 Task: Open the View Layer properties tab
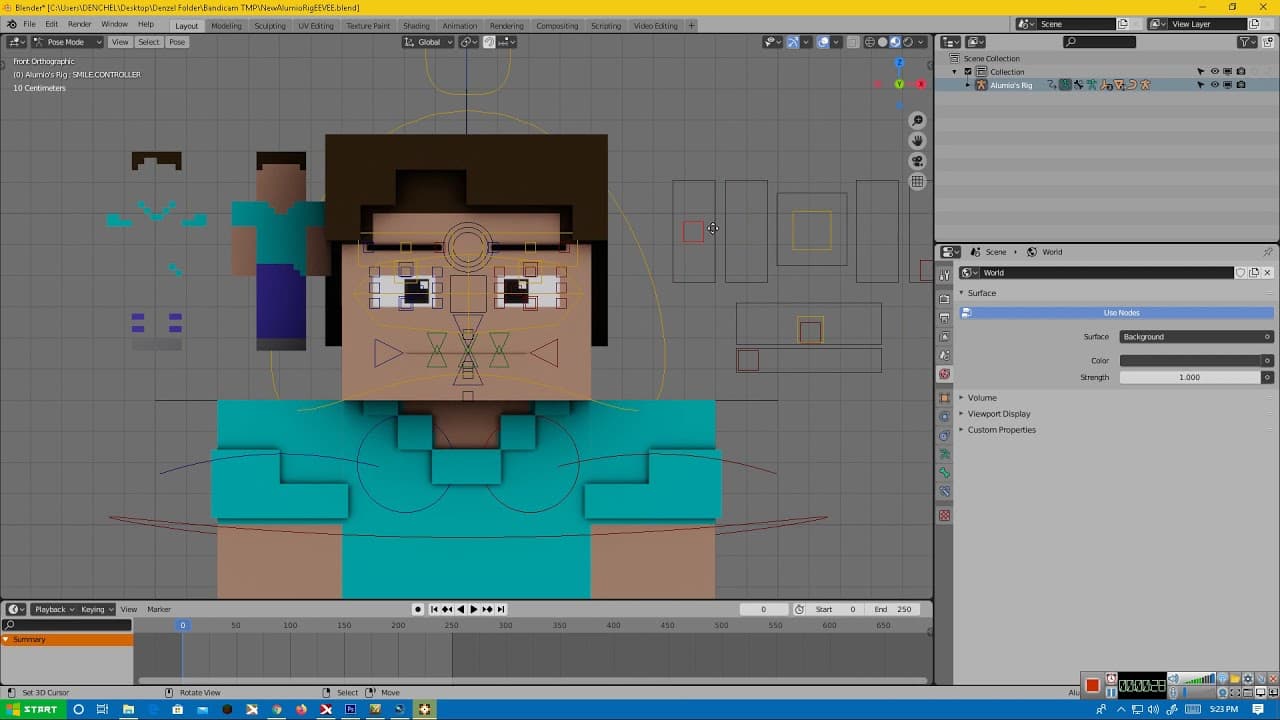tap(945, 337)
